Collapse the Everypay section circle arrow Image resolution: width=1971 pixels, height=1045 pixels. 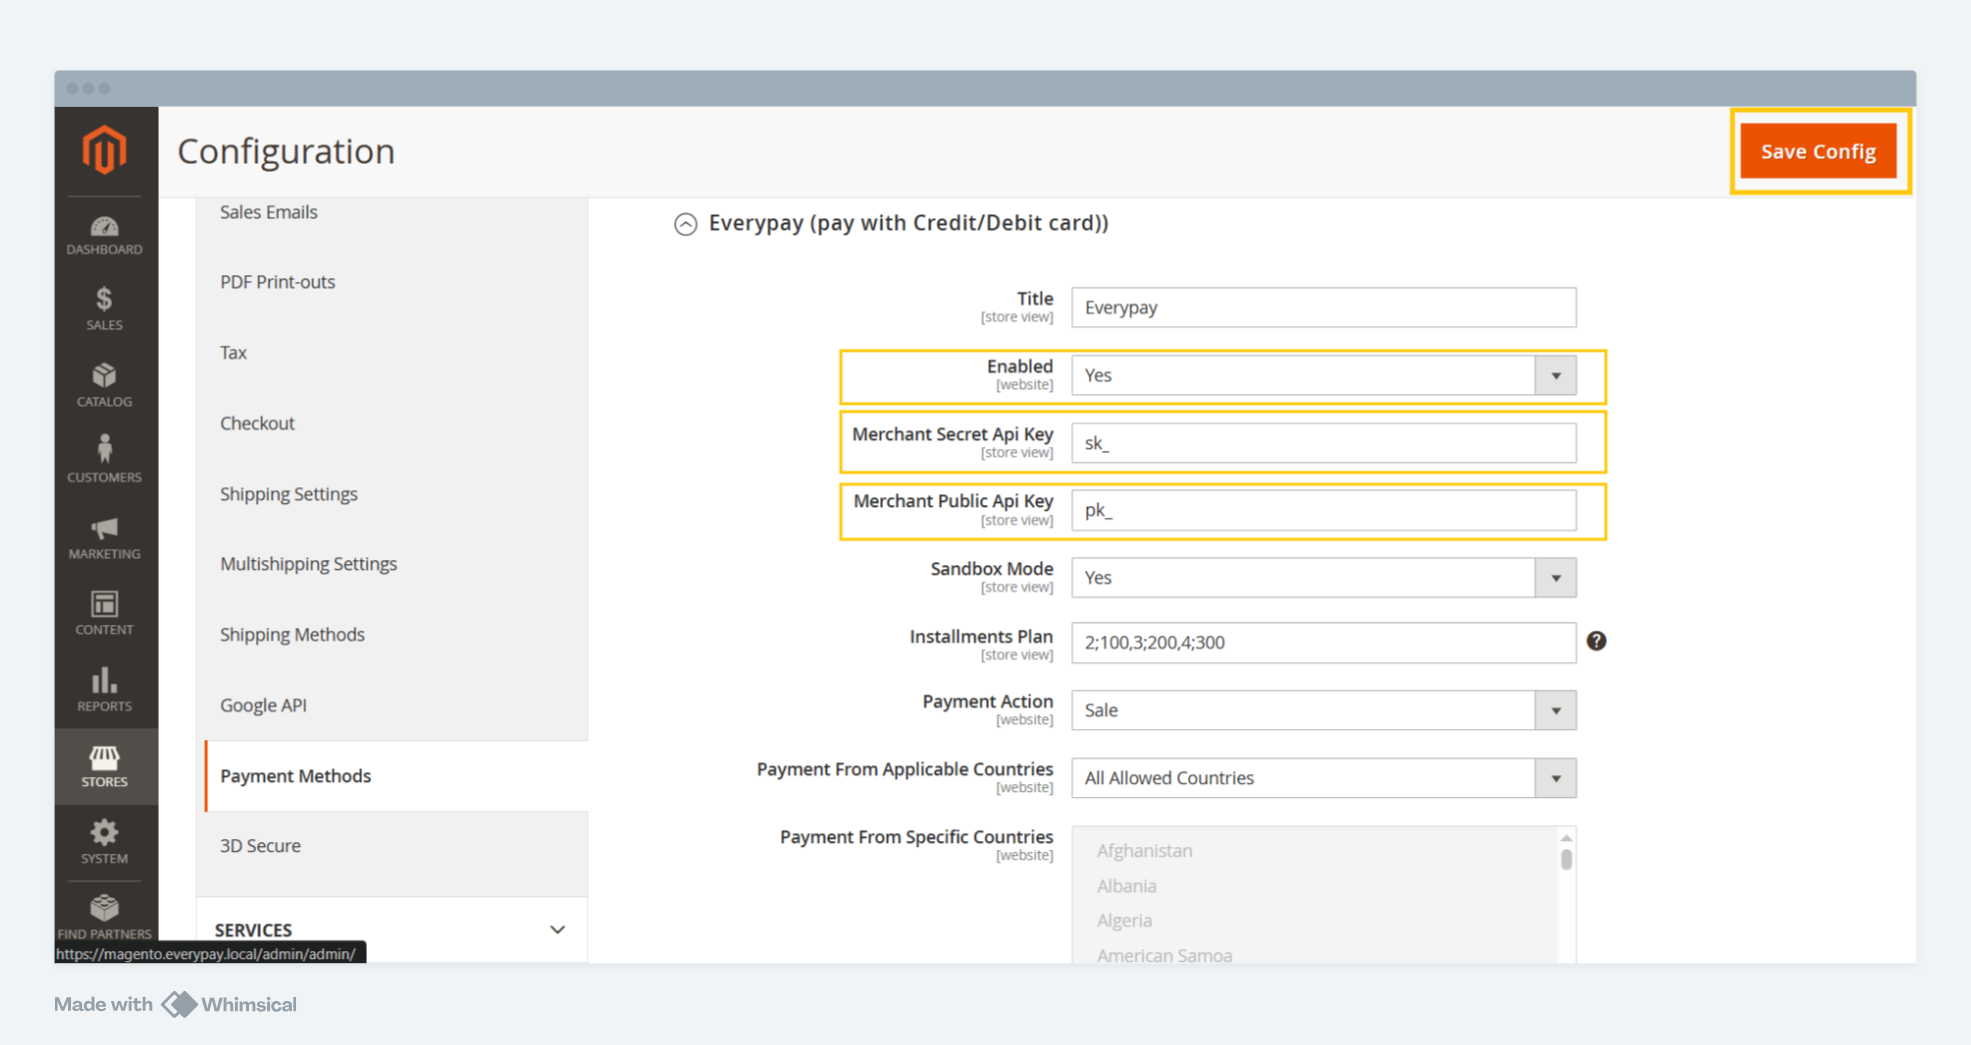(x=685, y=224)
